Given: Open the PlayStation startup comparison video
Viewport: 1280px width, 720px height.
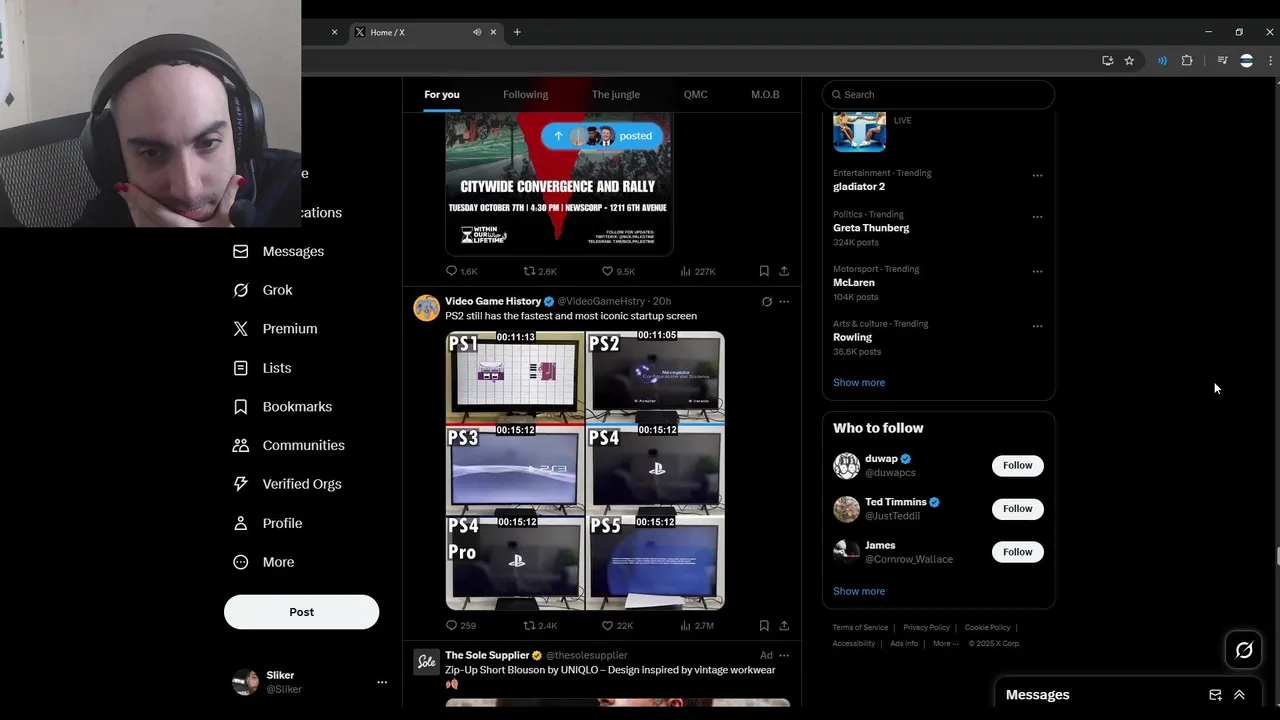Looking at the screenshot, I should tap(585, 470).
